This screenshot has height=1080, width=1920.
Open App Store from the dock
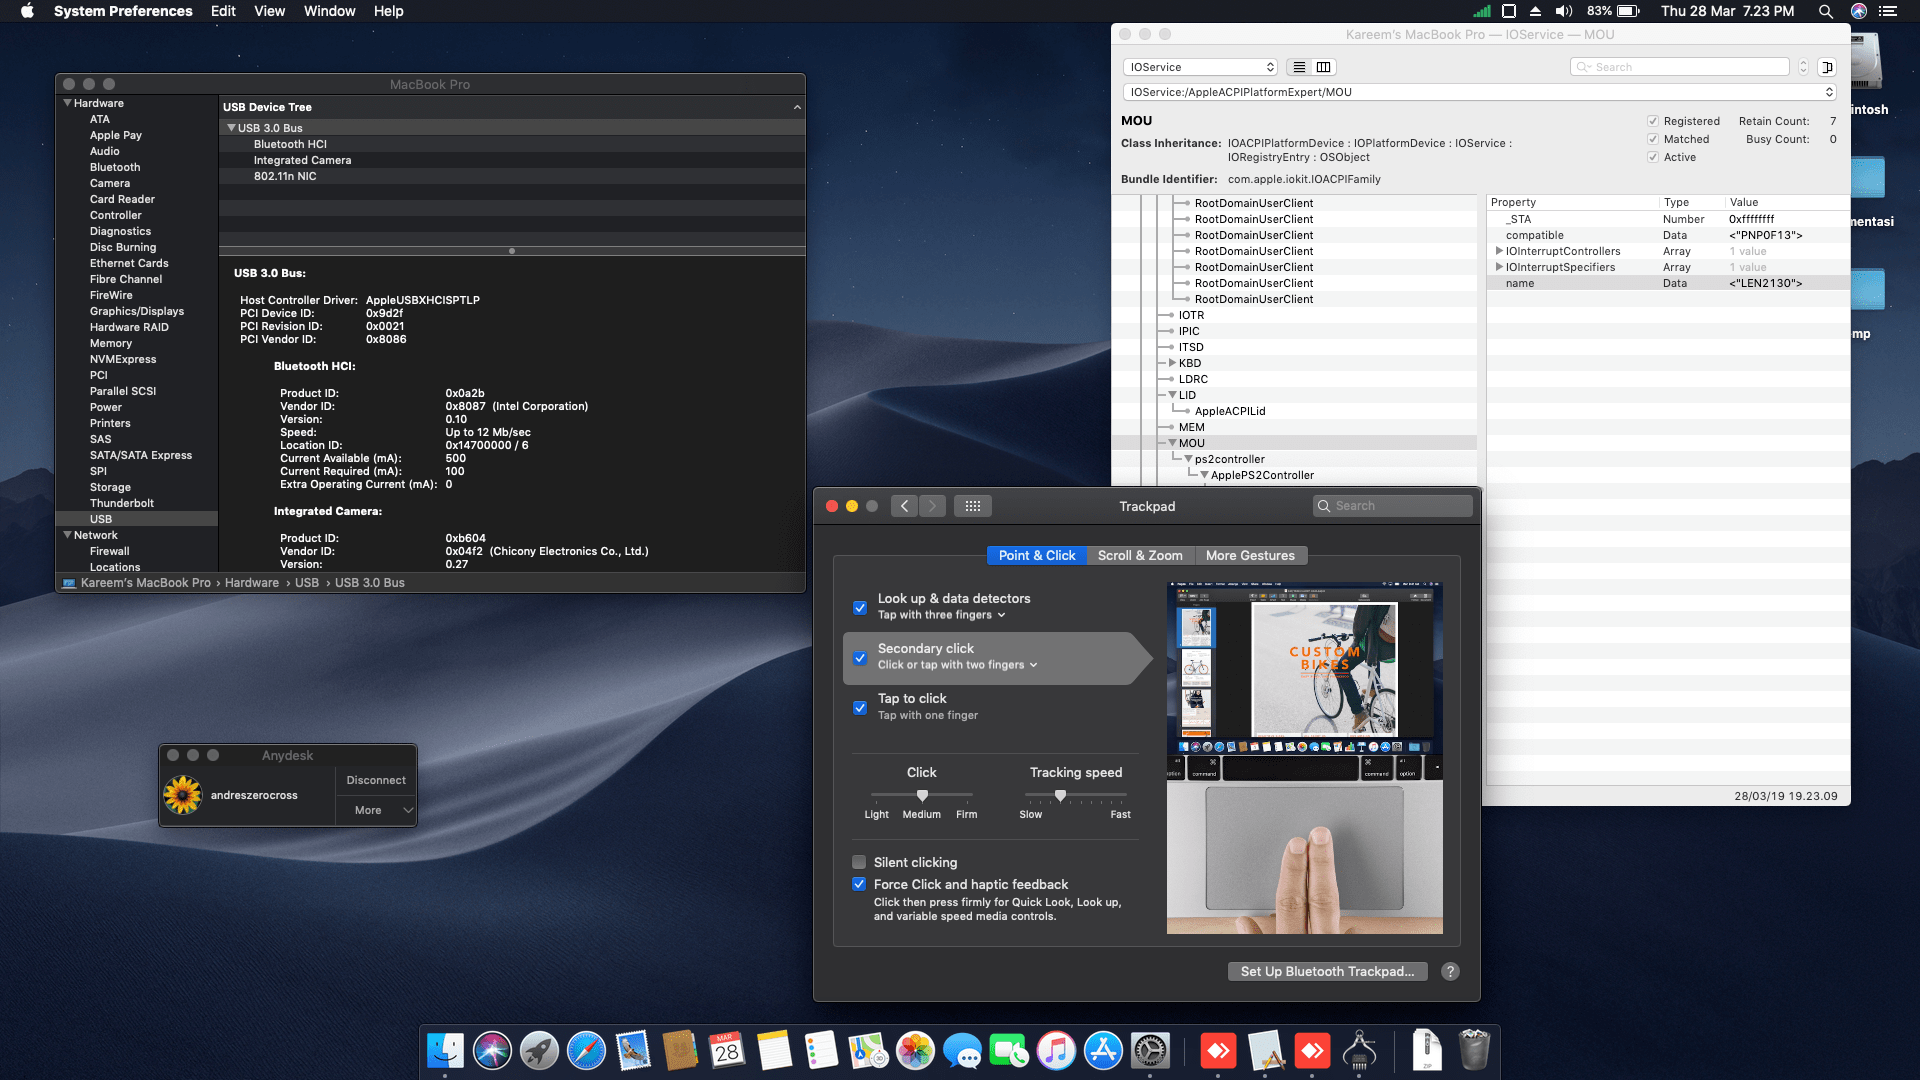point(1103,1051)
